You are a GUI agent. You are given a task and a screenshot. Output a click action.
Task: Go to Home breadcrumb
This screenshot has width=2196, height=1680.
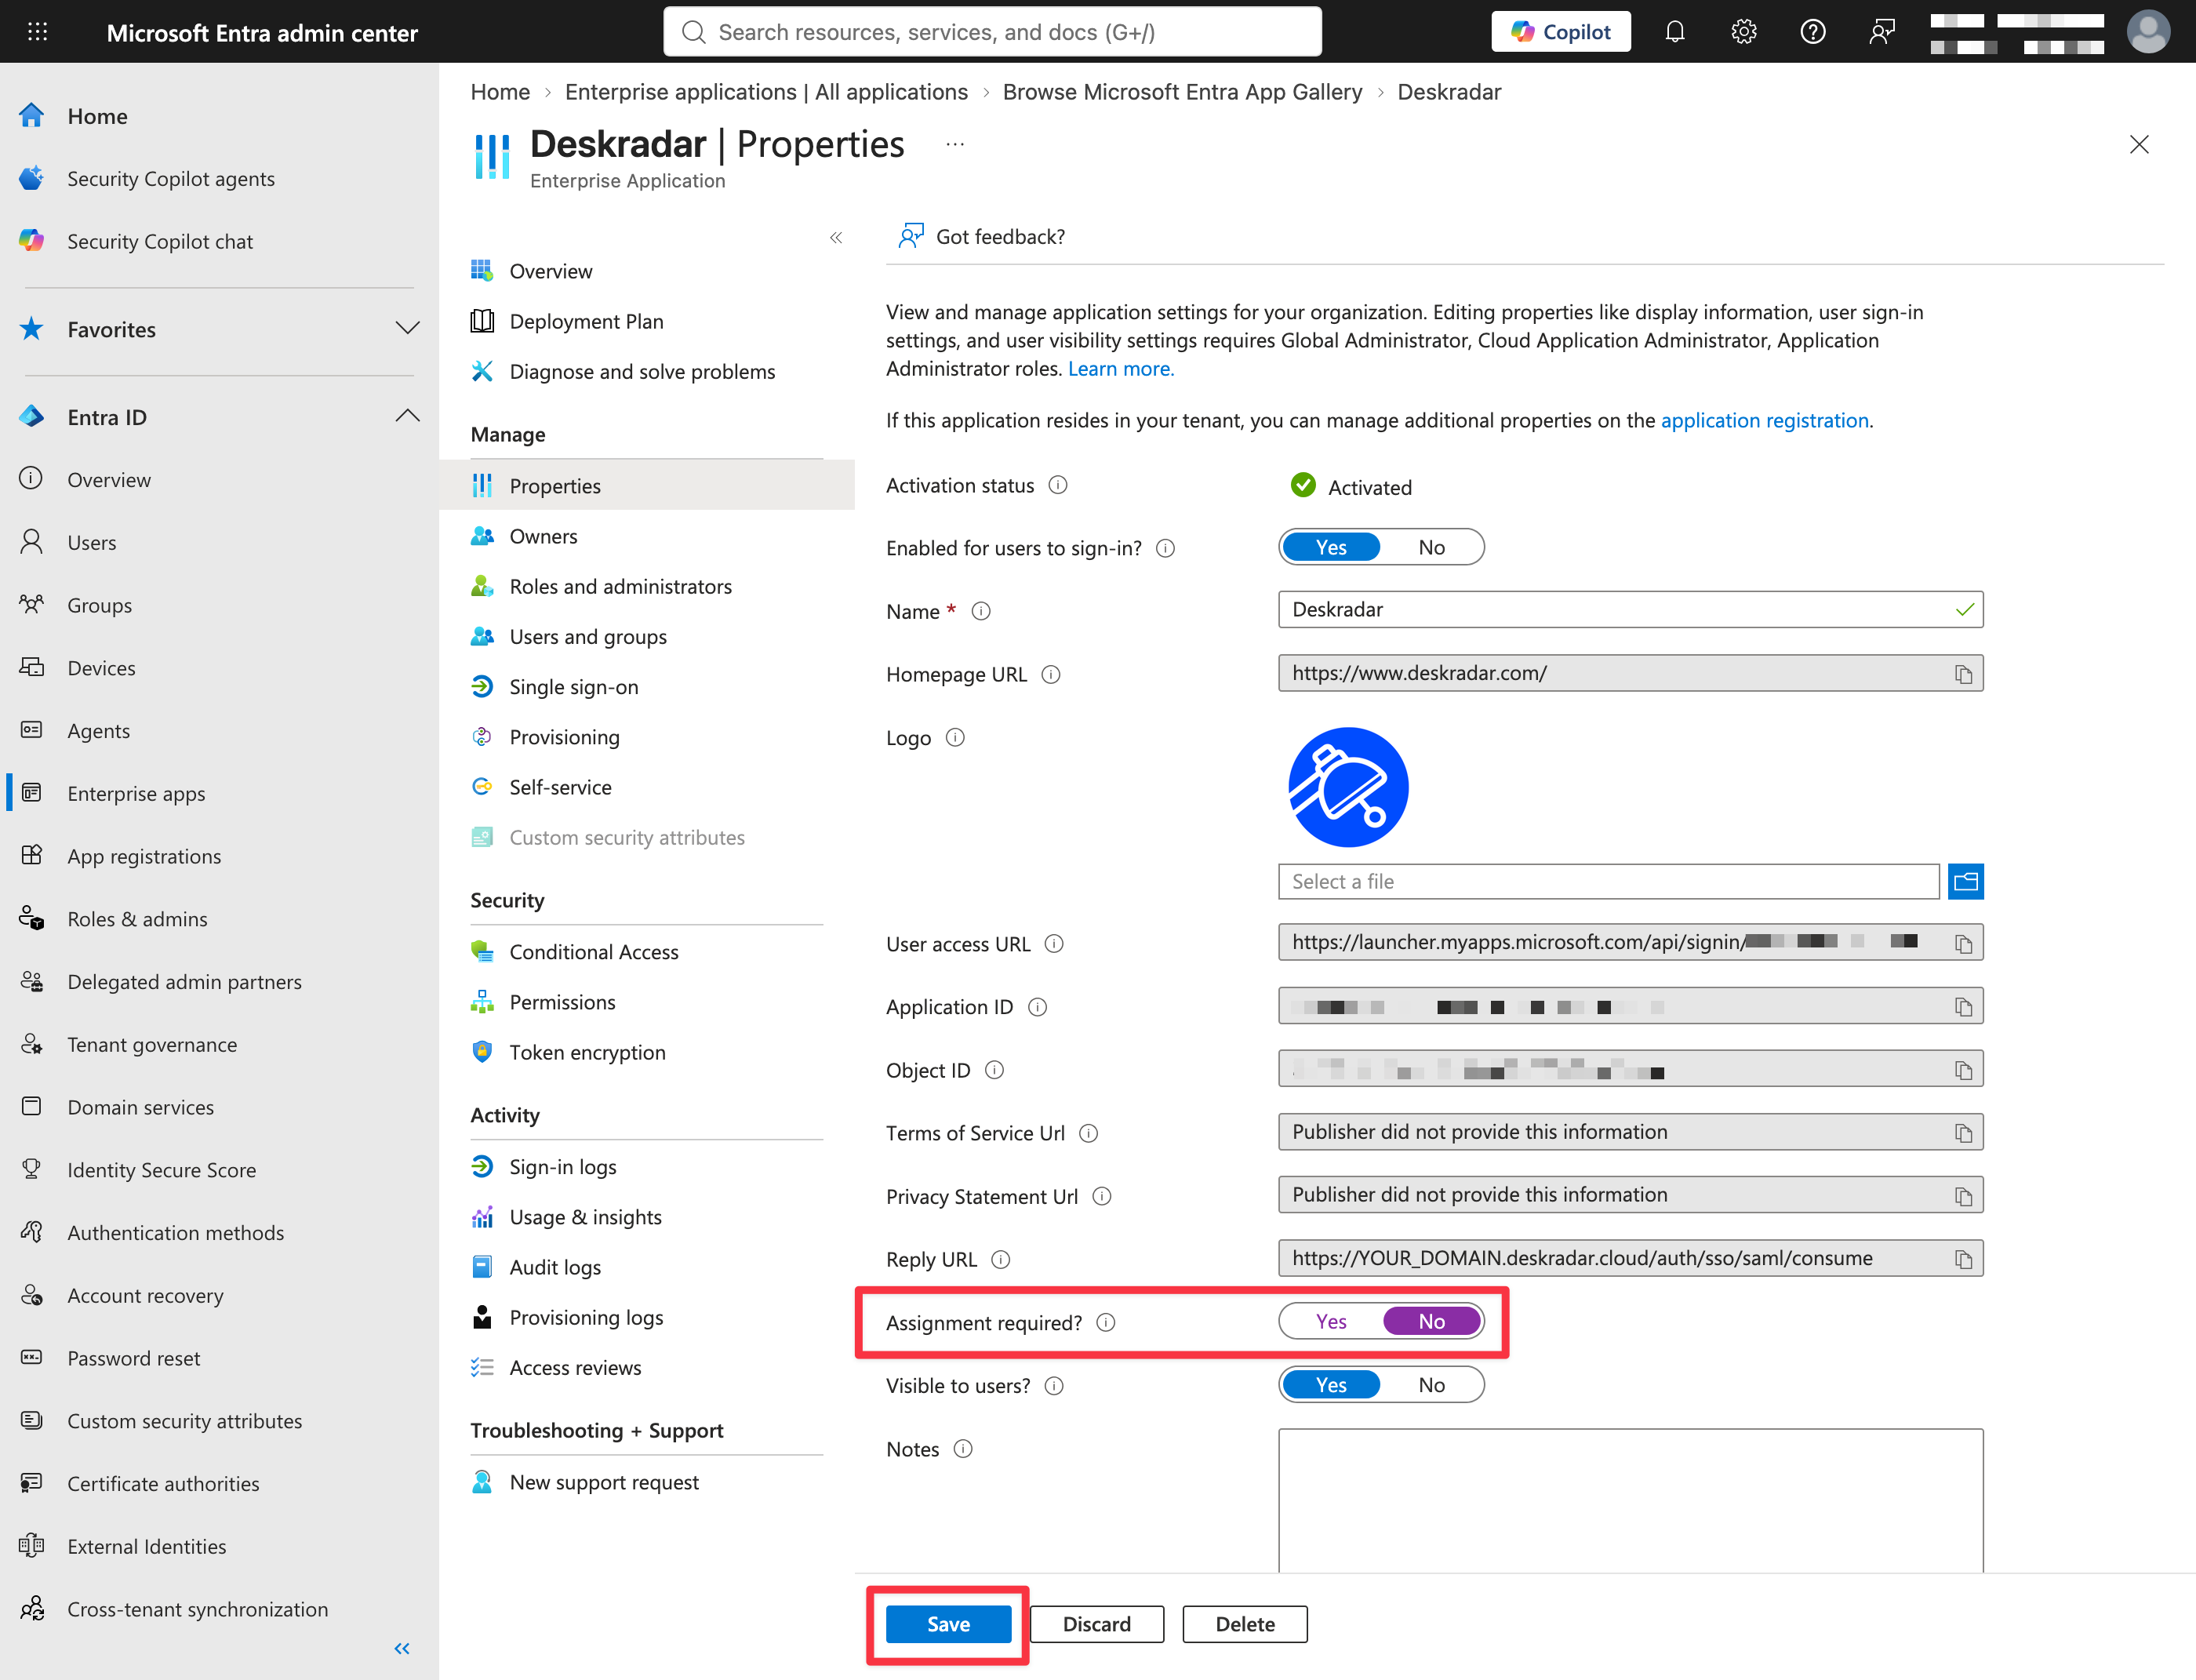coord(500,92)
